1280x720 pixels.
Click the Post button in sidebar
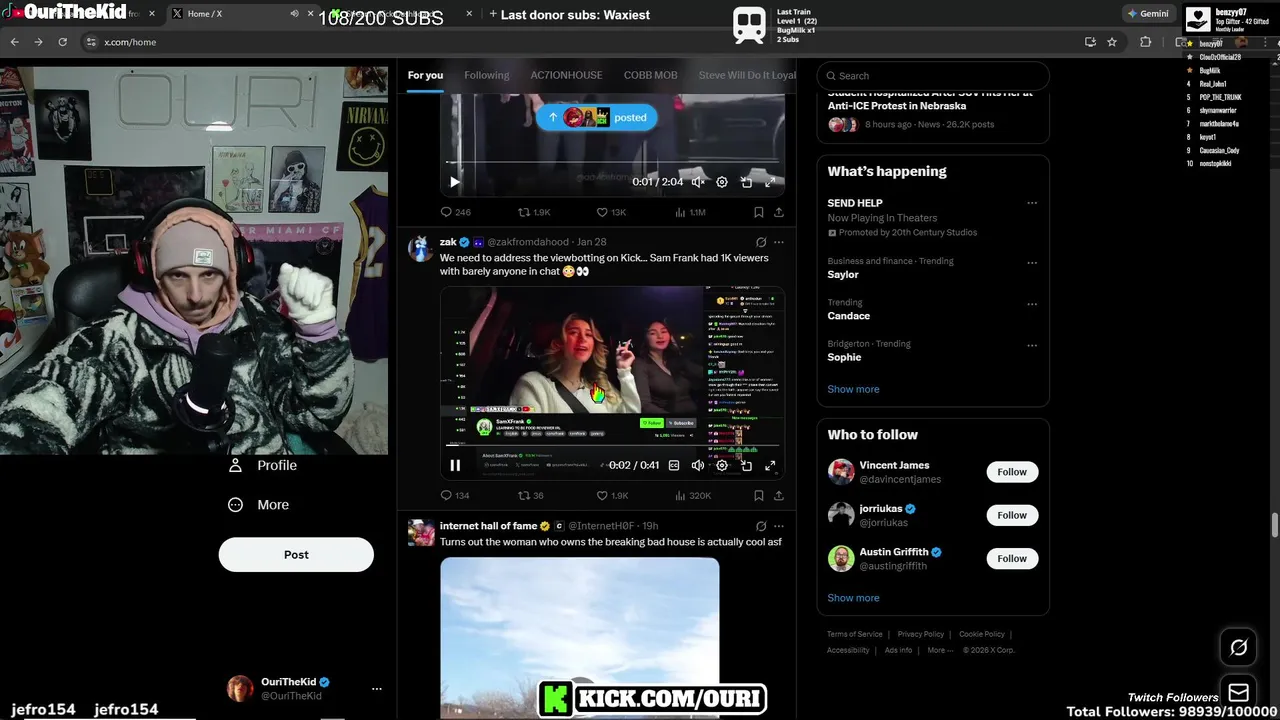coord(296,555)
